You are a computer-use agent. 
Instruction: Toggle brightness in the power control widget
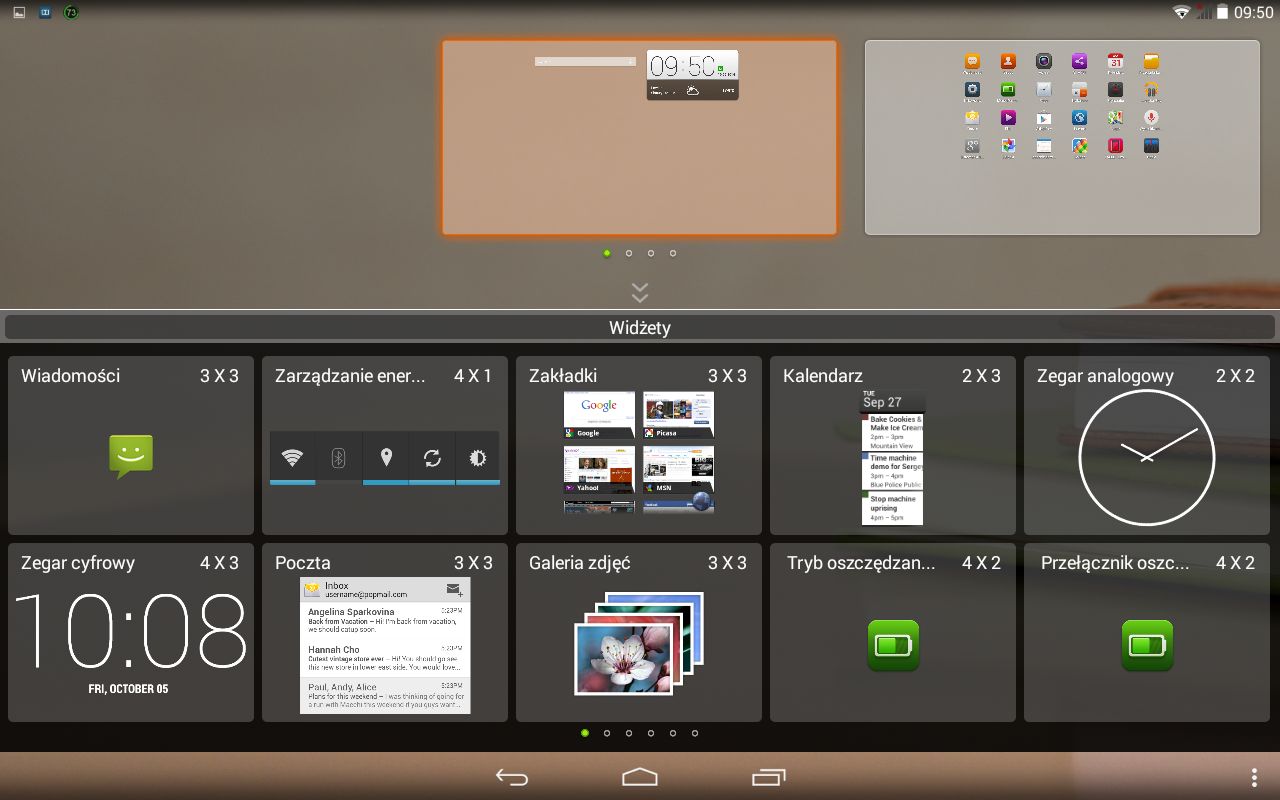[x=478, y=458]
